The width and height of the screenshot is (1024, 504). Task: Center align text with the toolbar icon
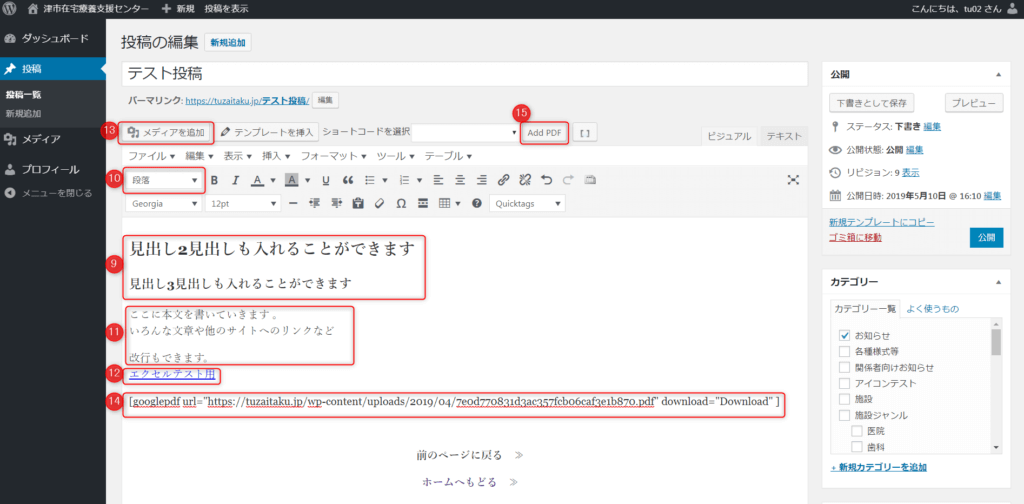pyautogui.click(x=460, y=181)
